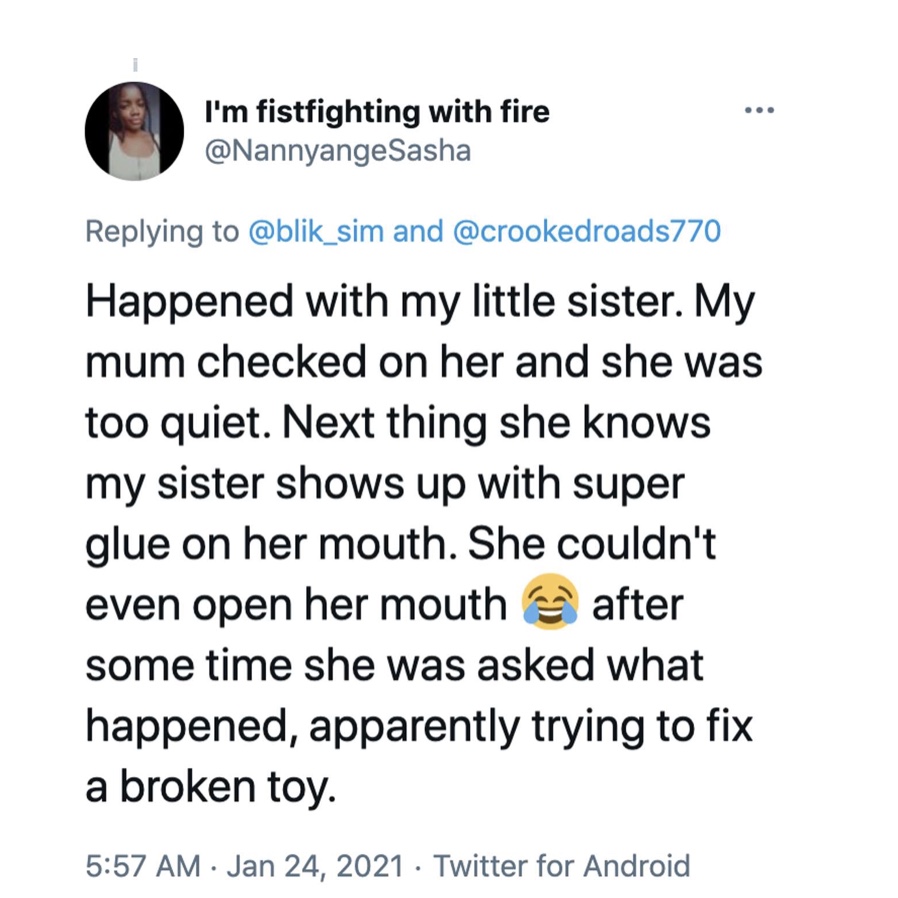This screenshot has width=898, height=898.
Task: Click the Replying to label text
Action: (x=162, y=231)
